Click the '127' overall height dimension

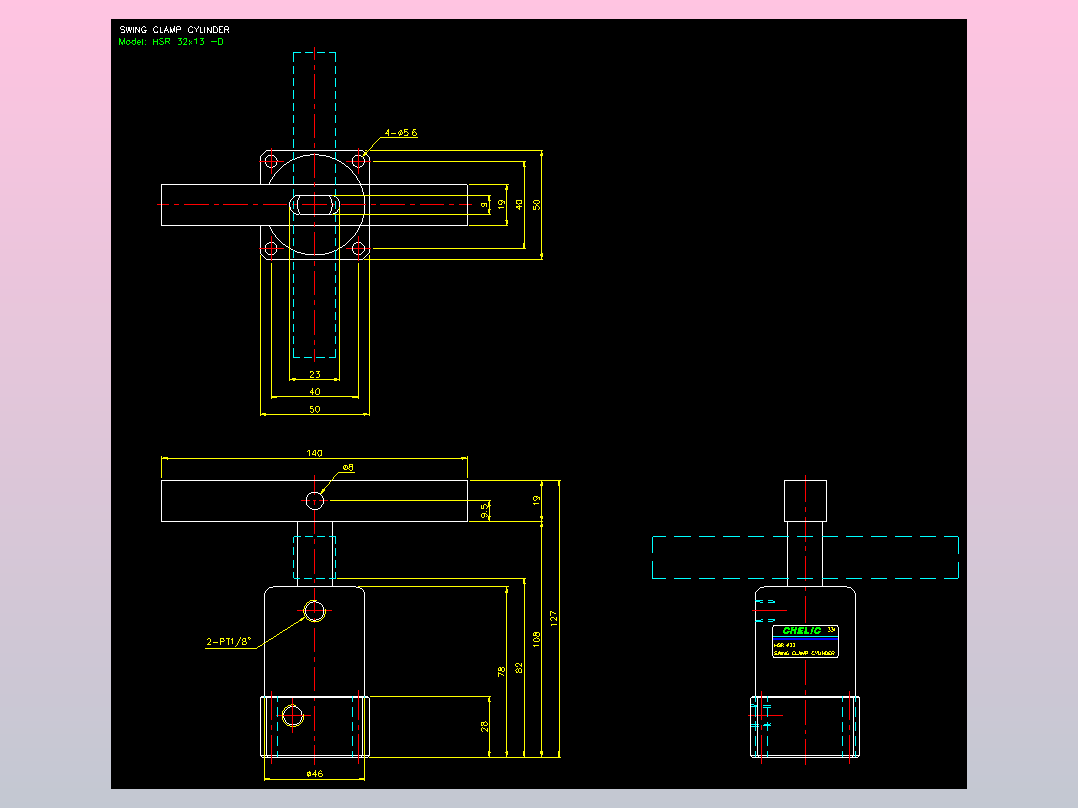553,618
